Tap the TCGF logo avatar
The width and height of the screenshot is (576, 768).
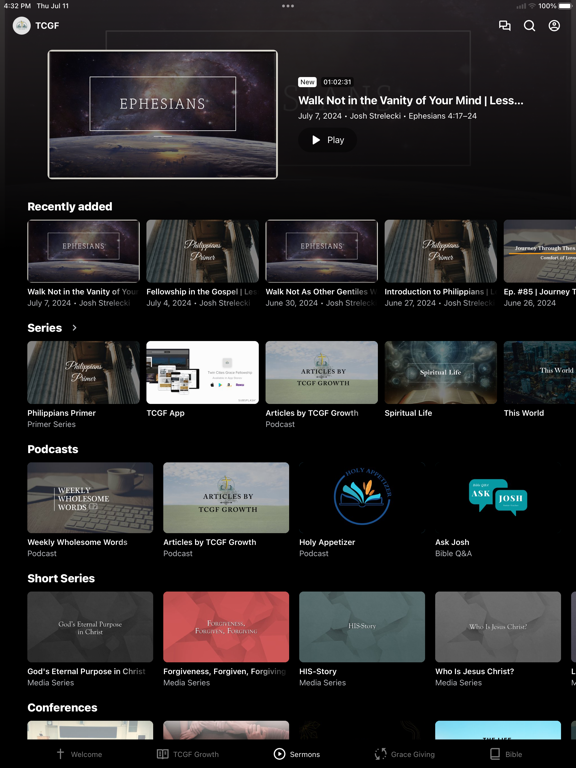(x=22, y=25)
